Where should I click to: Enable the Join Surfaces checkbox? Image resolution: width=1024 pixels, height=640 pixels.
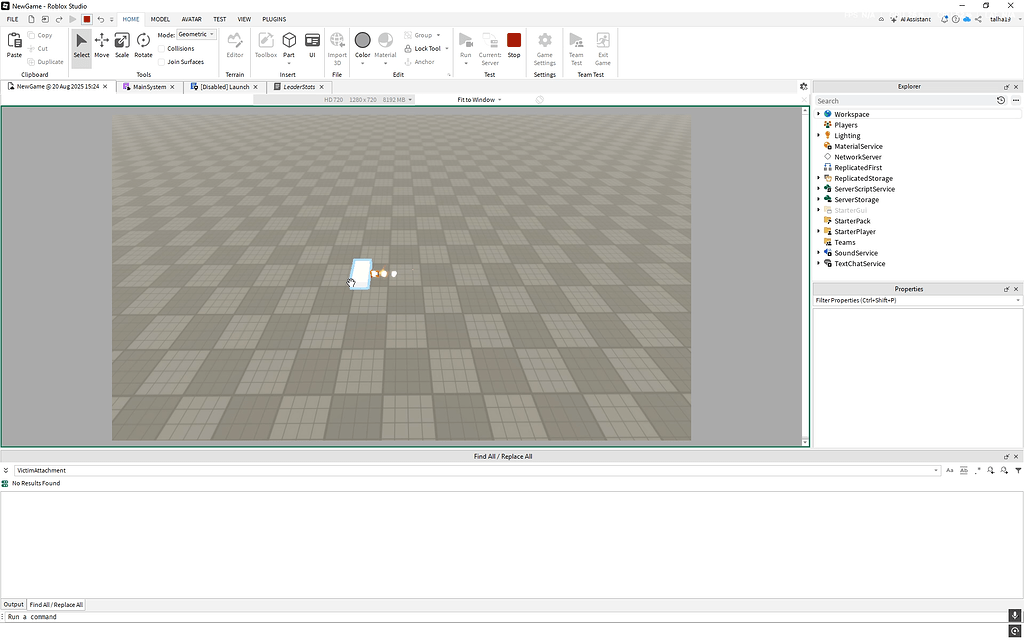(x=161, y=62)
